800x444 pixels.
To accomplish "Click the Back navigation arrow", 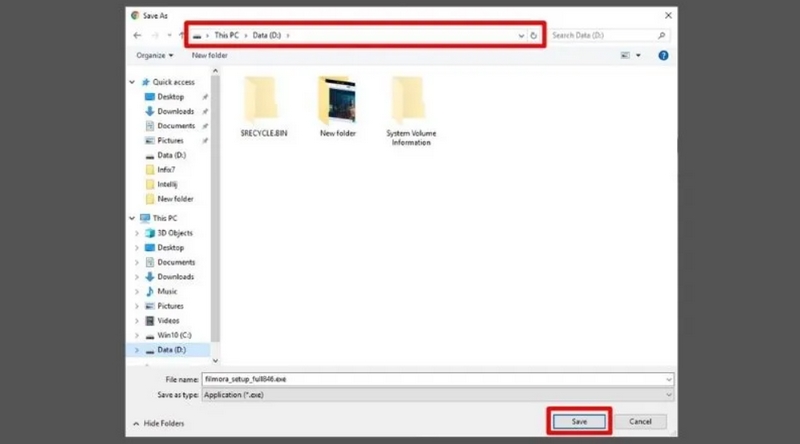I will click(x=137, y=35).
